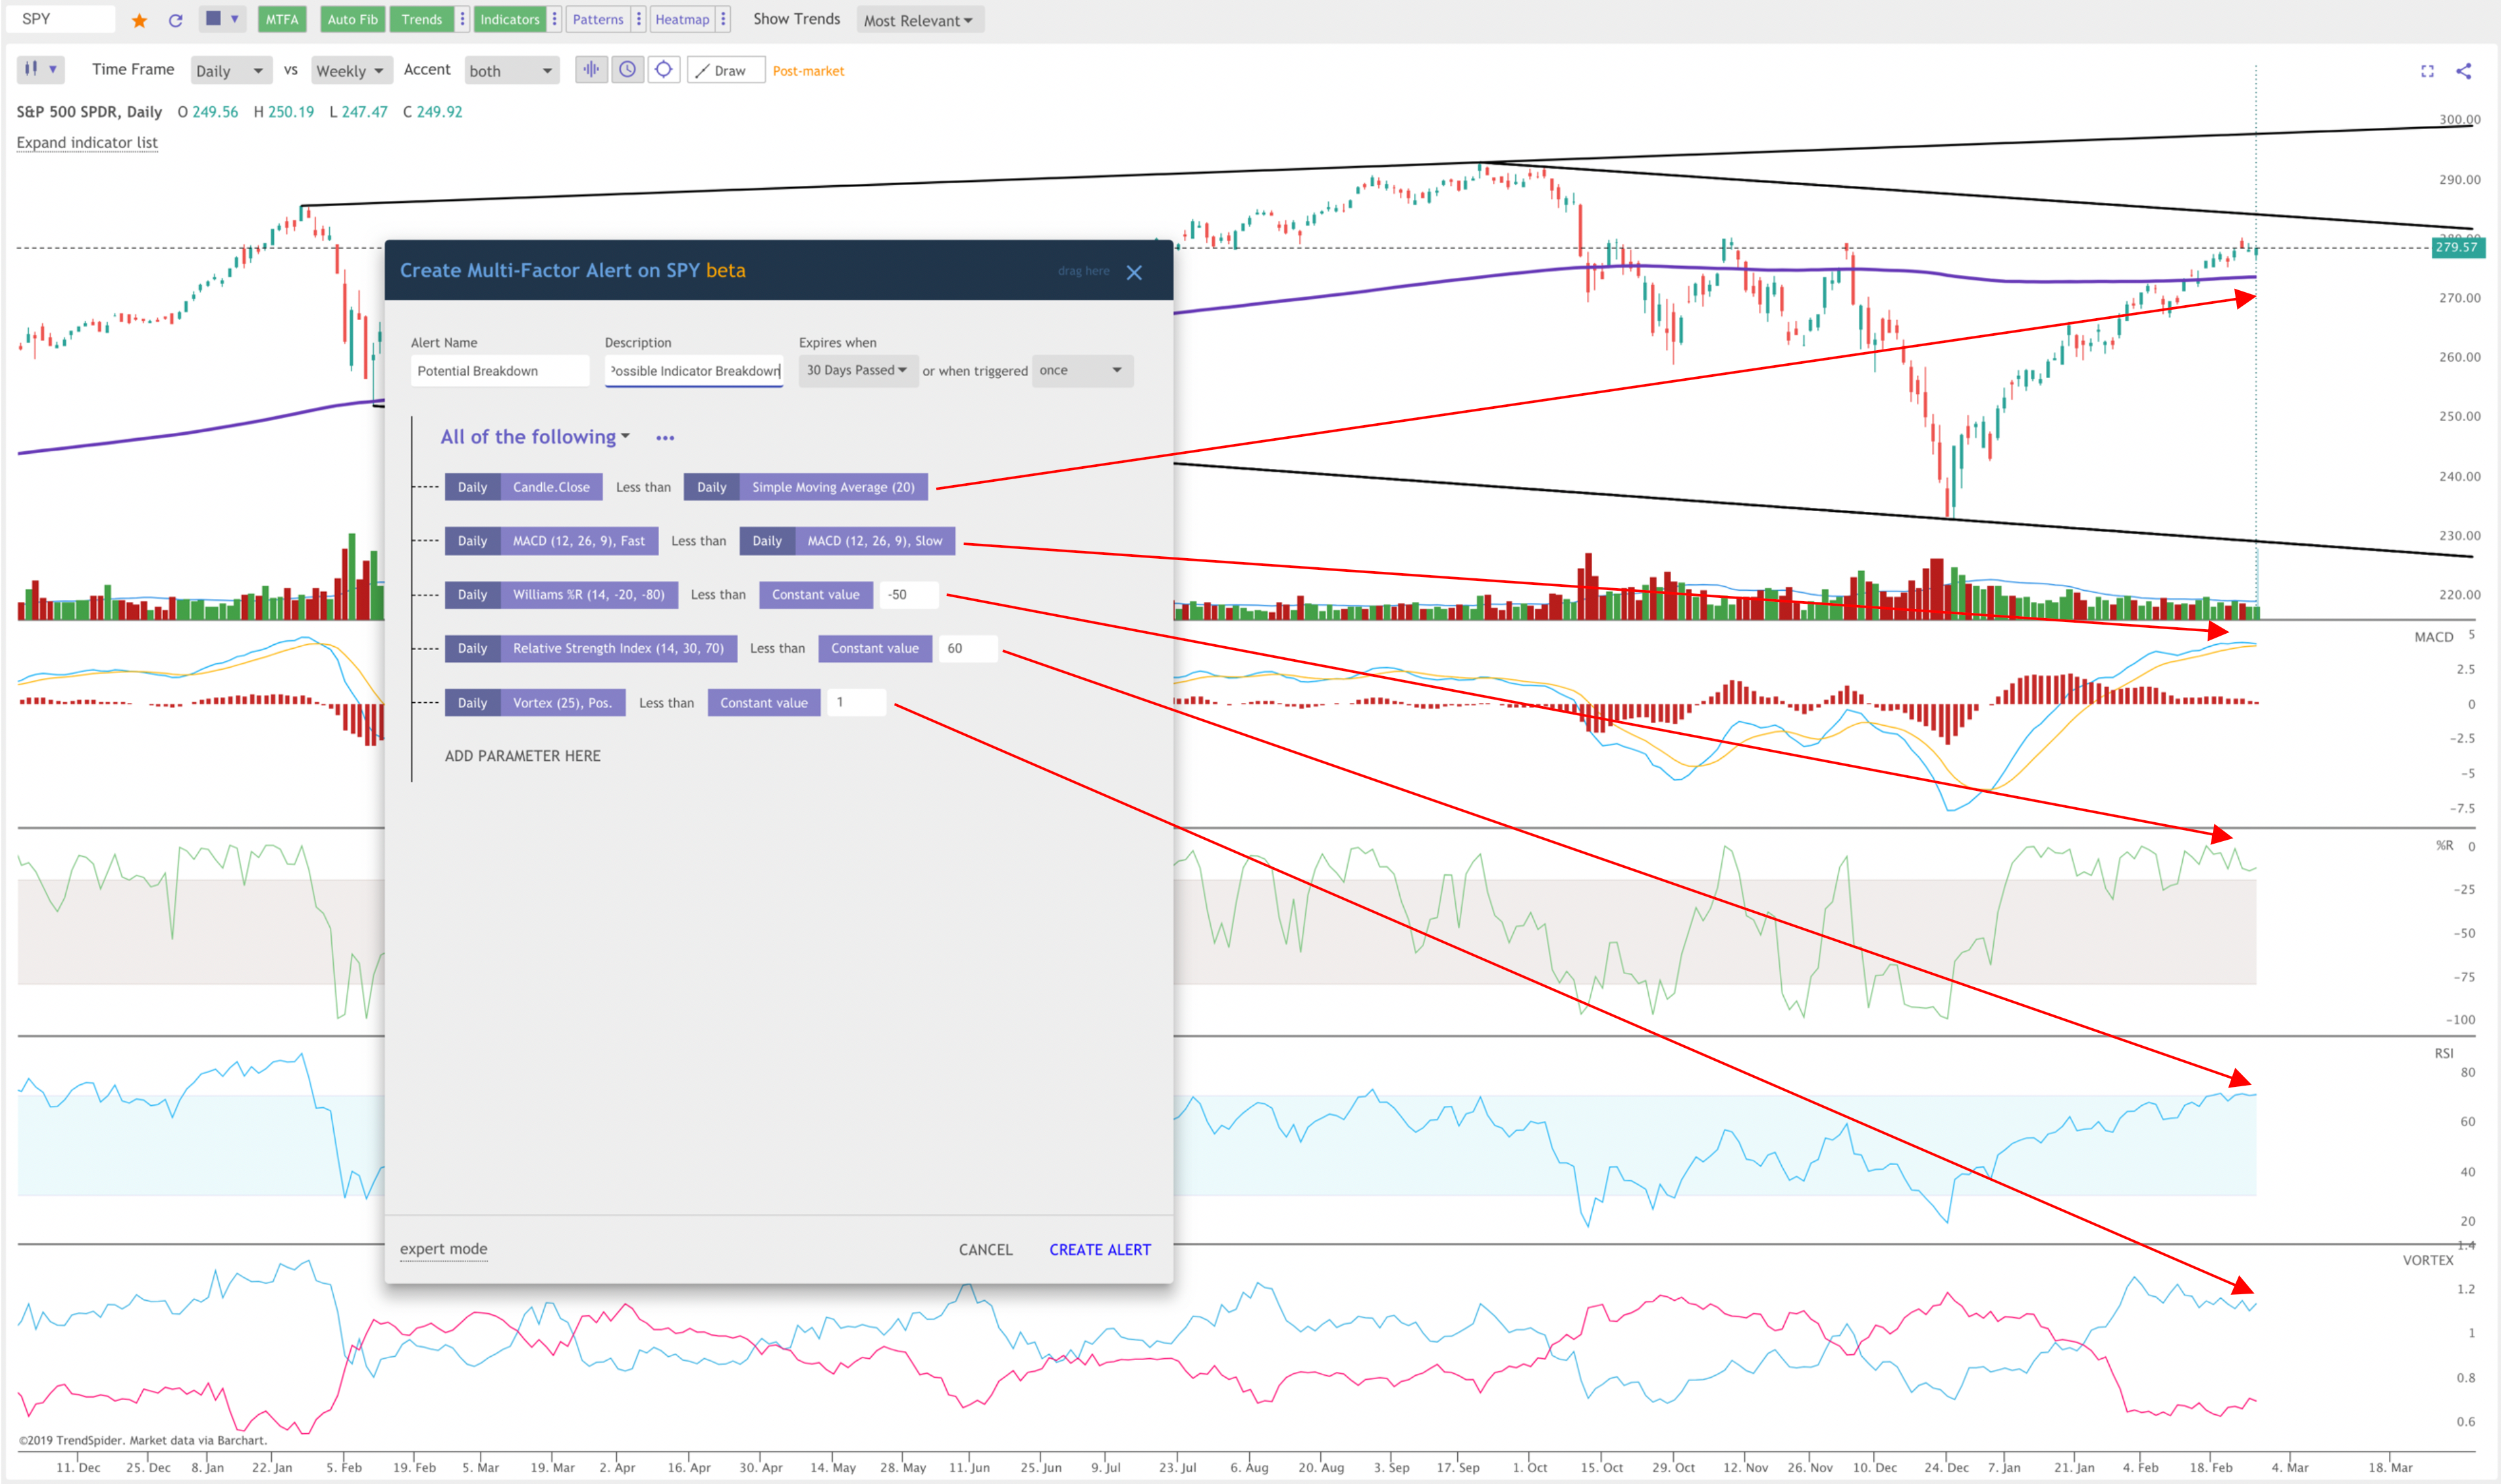The image size is (2501, 1484).
Task: Expand the All of the following selector
Action: tap(535, 437)
